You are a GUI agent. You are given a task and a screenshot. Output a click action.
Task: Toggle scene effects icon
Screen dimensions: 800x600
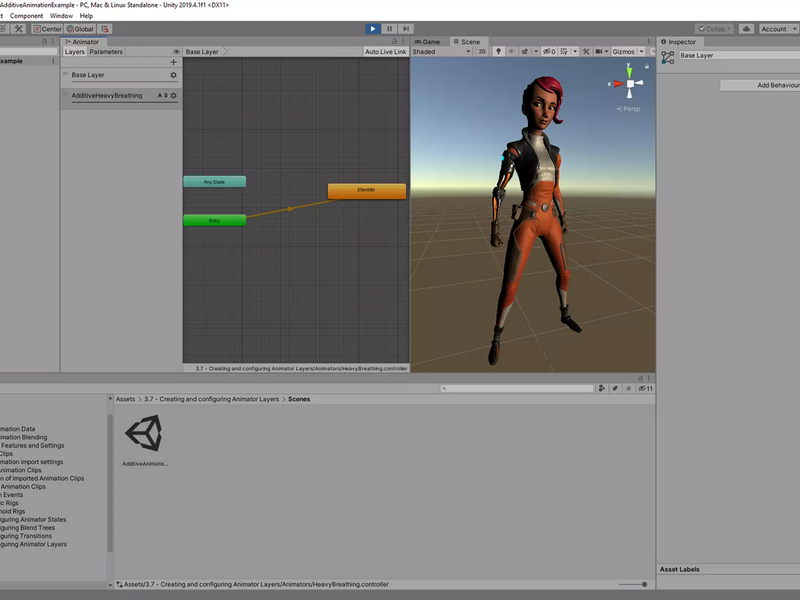(x=524, y=52)
